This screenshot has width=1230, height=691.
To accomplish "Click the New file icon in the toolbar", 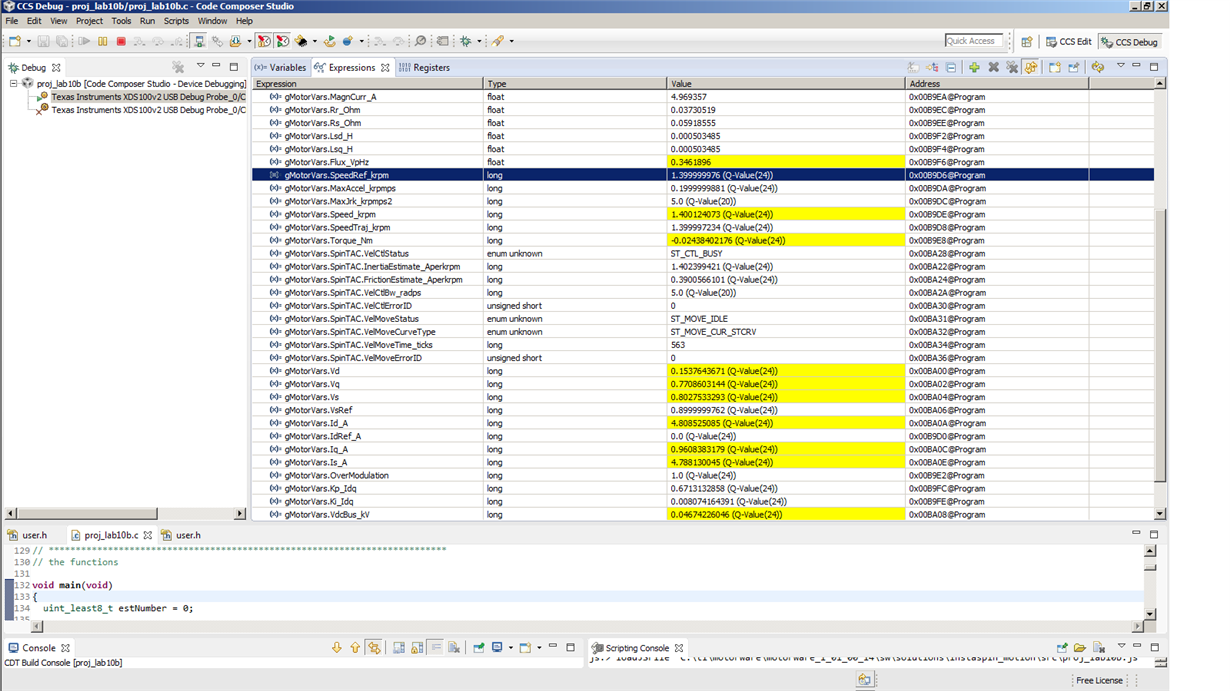I will coord(14,41).
